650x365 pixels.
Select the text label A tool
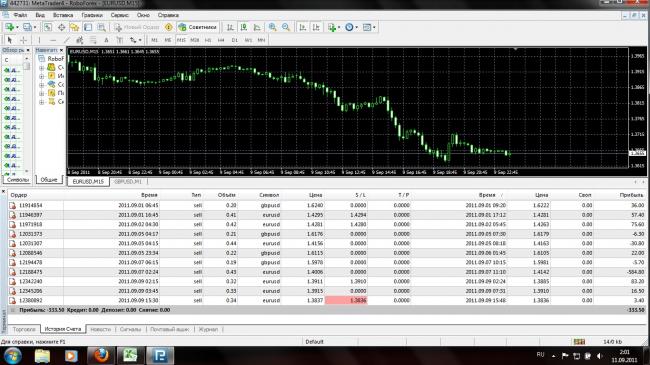(107, 40)
